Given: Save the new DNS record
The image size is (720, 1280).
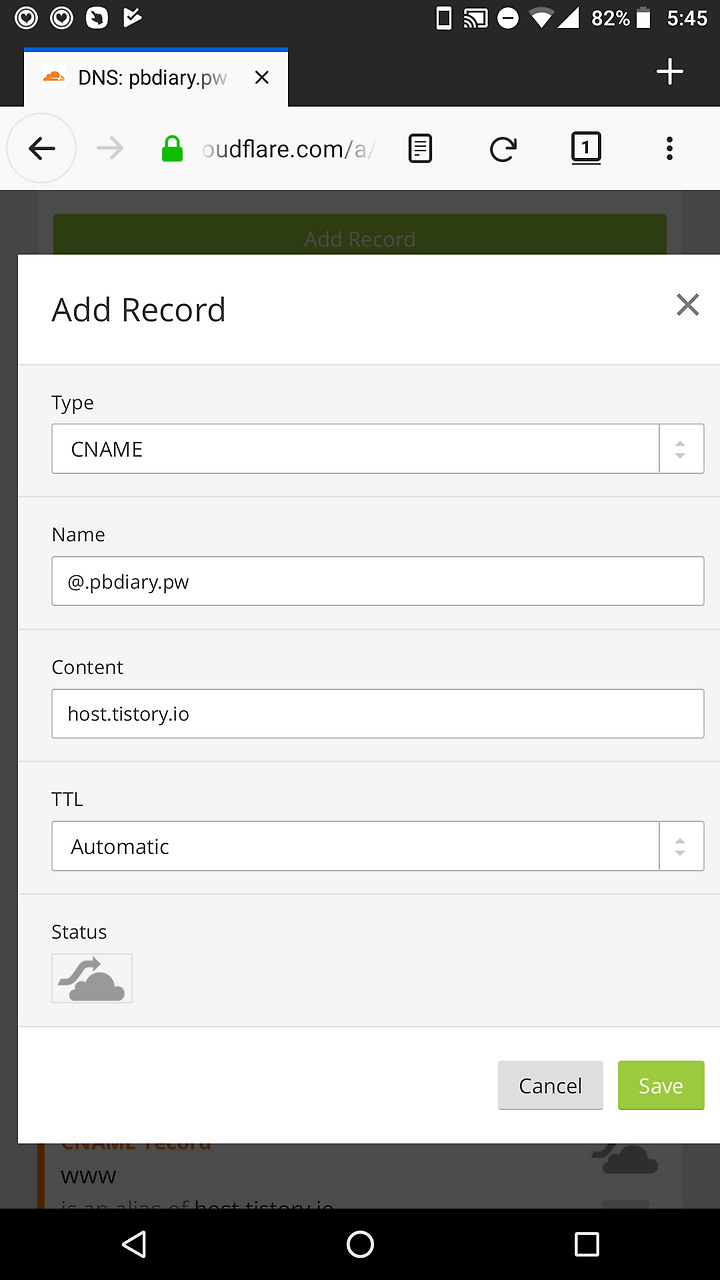Looking at the screenshot, I should click(x=661, y=1085).
